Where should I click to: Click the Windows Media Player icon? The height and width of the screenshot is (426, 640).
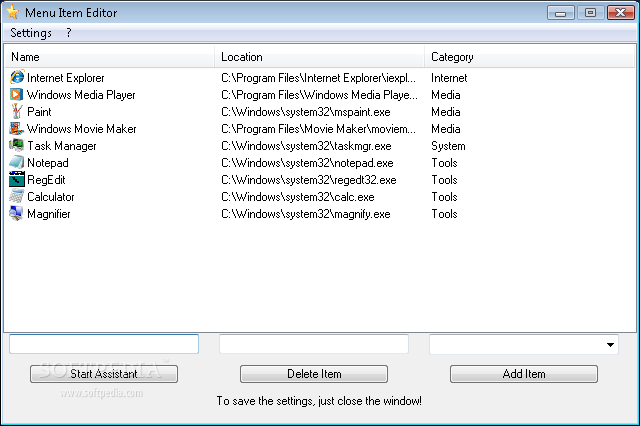pyautogui.click(x=17, y=95)
